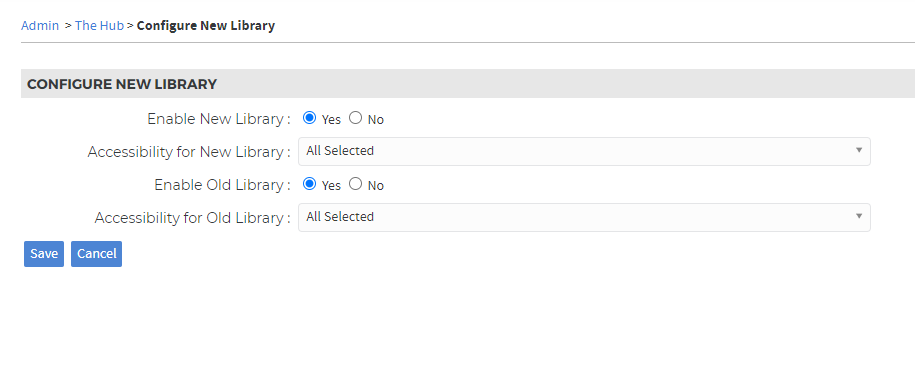
Task: Click arrow of New Library accessibility dropdown
Action: [x=859, y=151]
